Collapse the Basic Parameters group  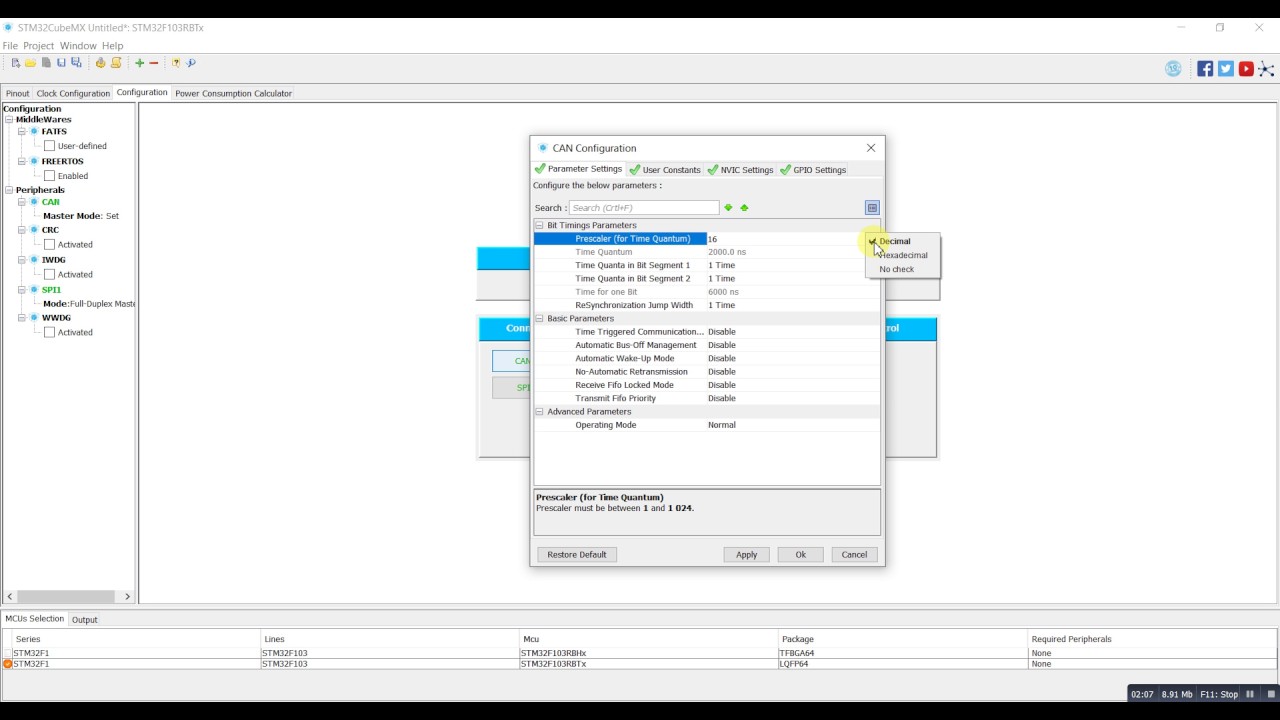pyautogui.click(x=540, y=318)
